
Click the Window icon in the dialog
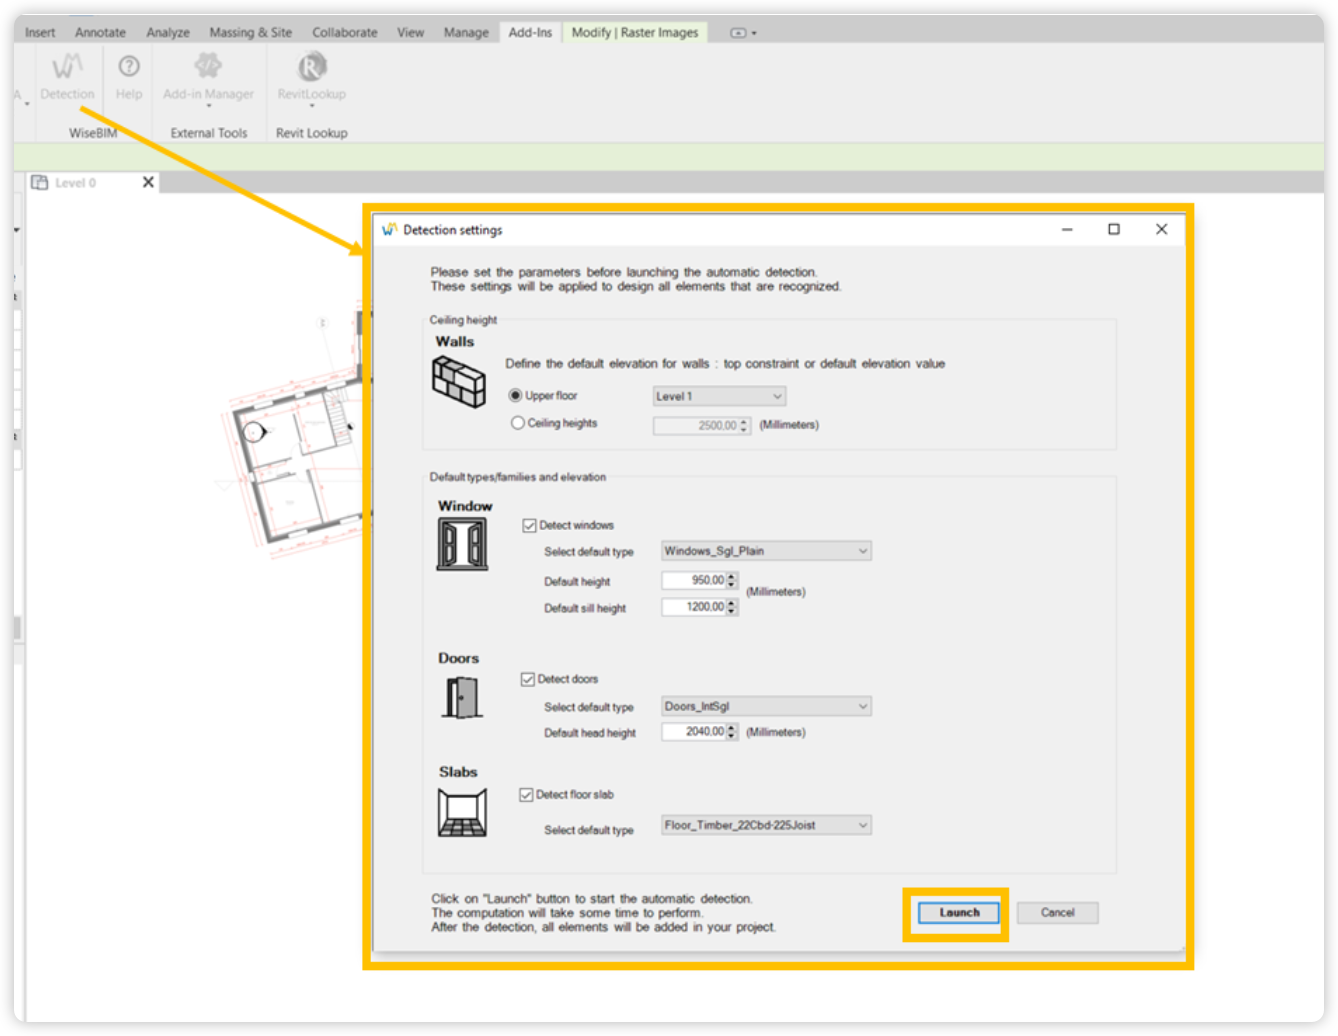coord(462,544)
